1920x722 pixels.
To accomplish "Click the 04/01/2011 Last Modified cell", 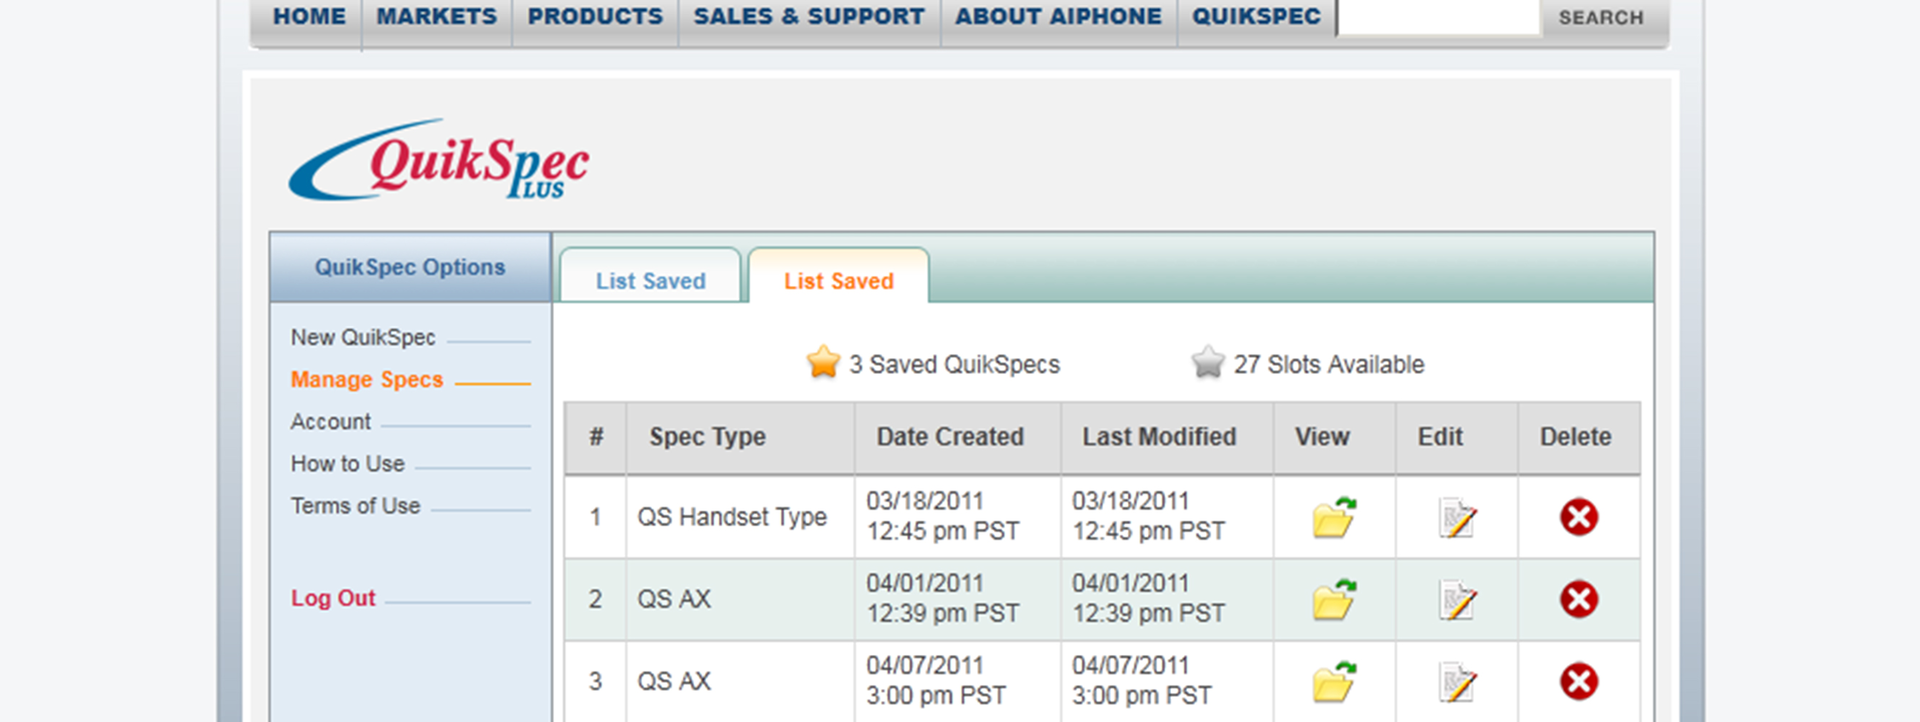I will (1166, 599).
